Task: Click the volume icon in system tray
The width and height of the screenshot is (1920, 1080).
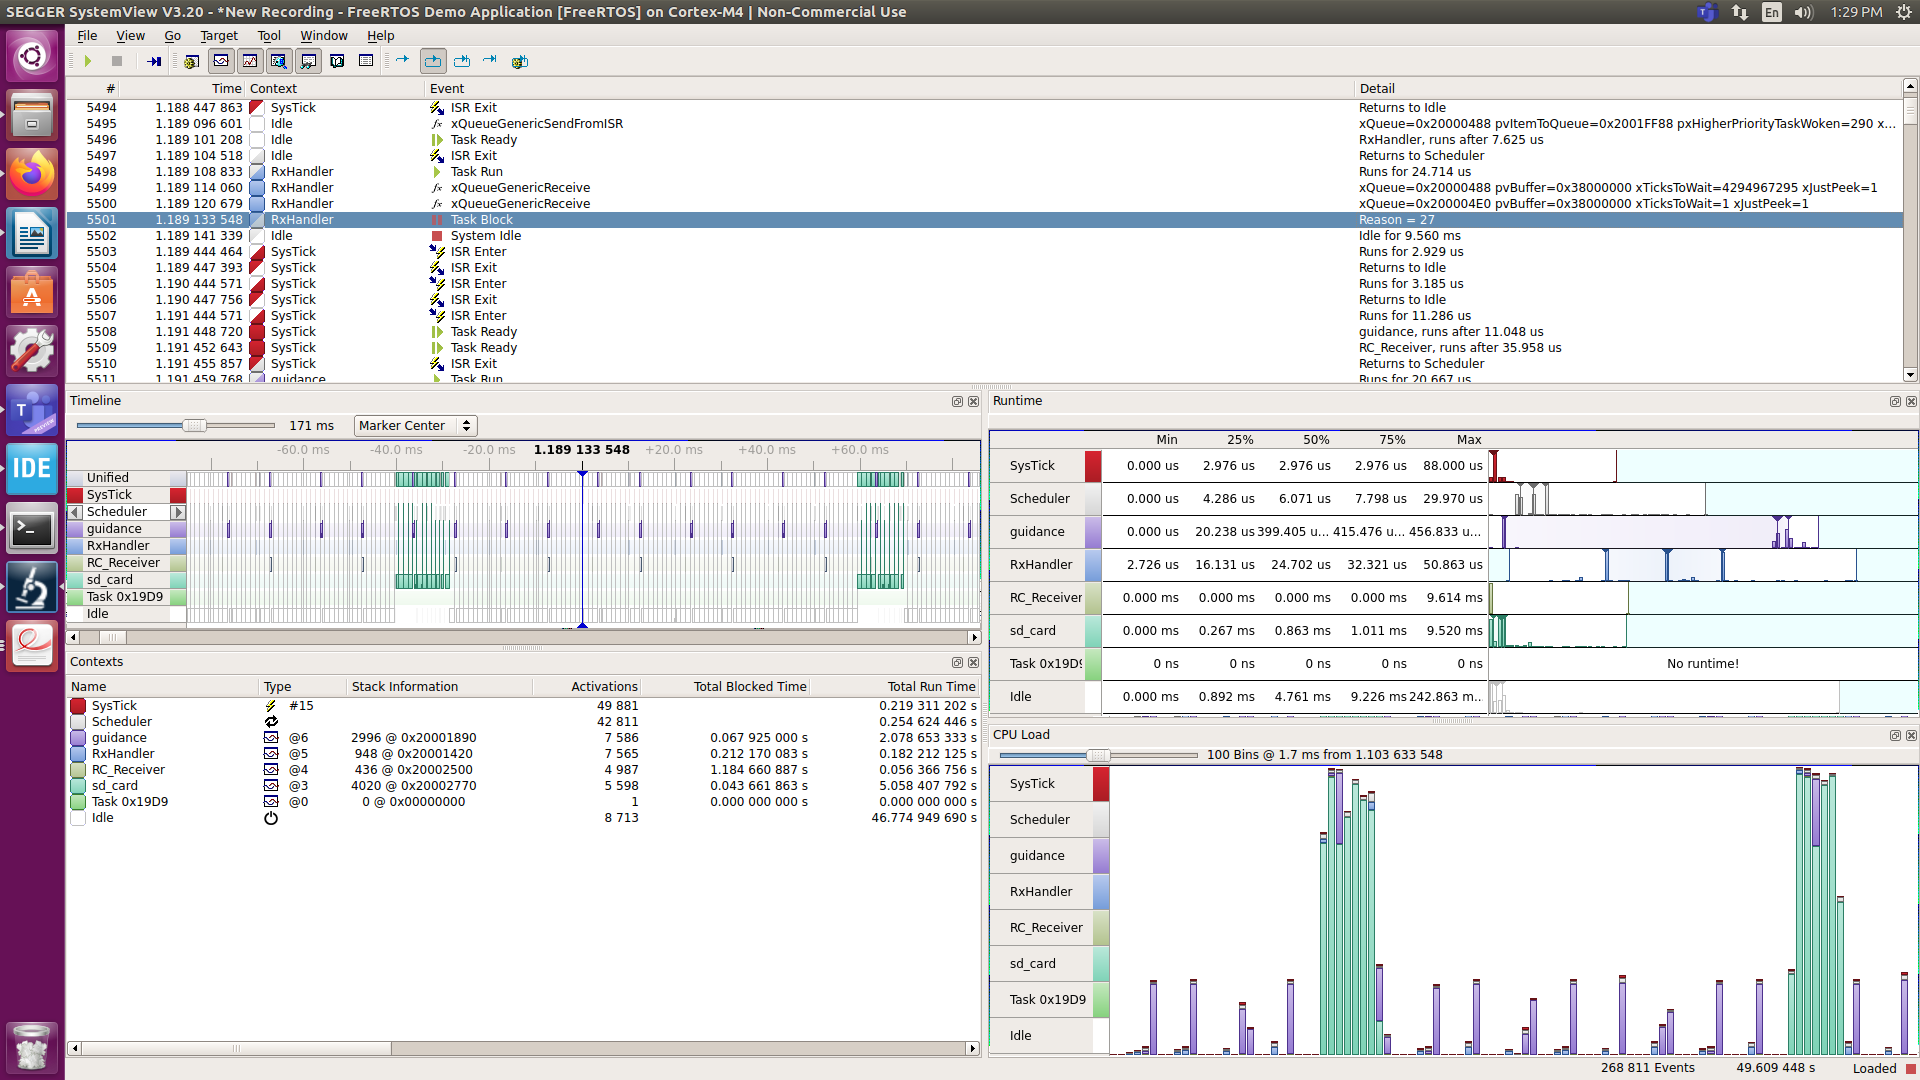Action: point(1803,12)
